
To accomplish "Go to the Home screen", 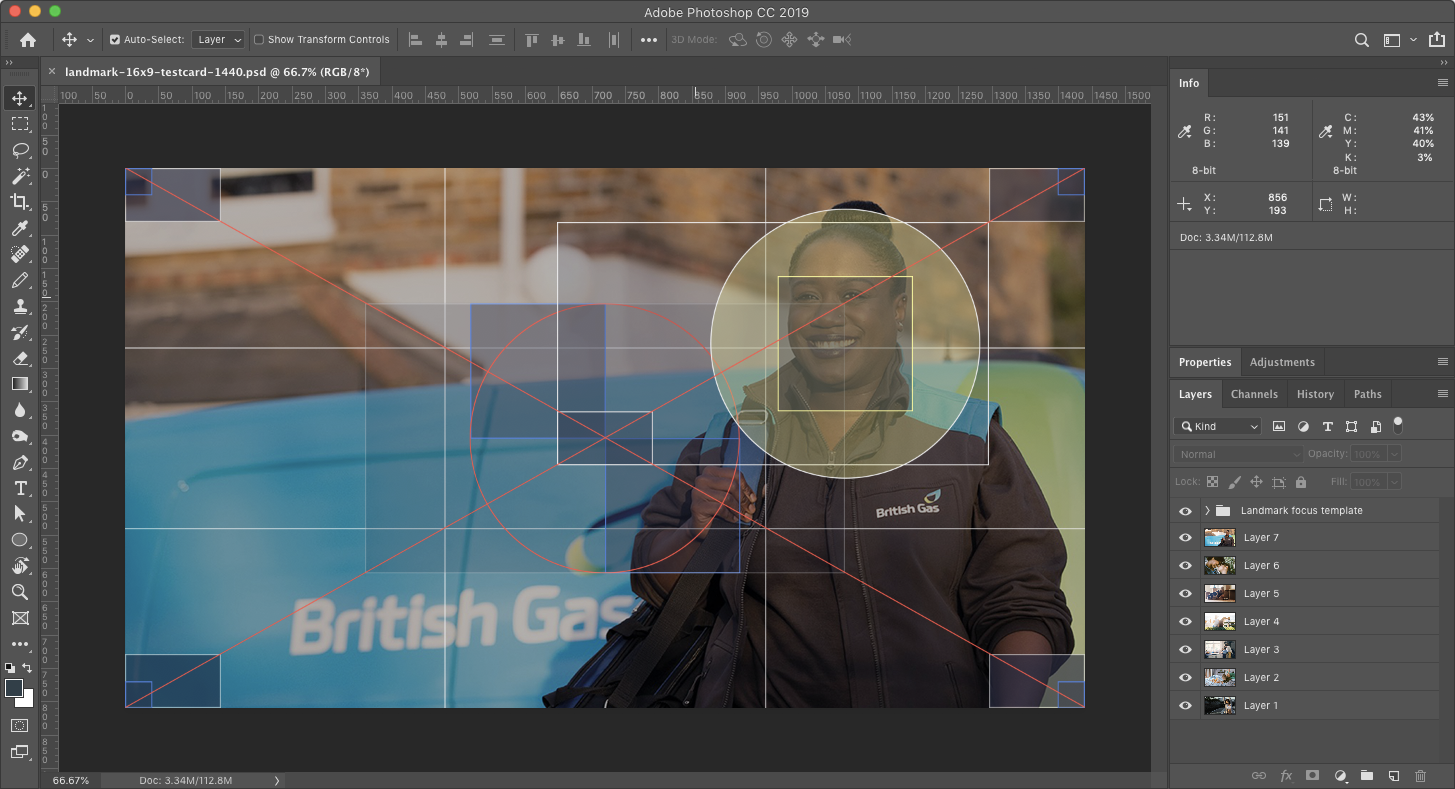I will [x=28, y=40].
